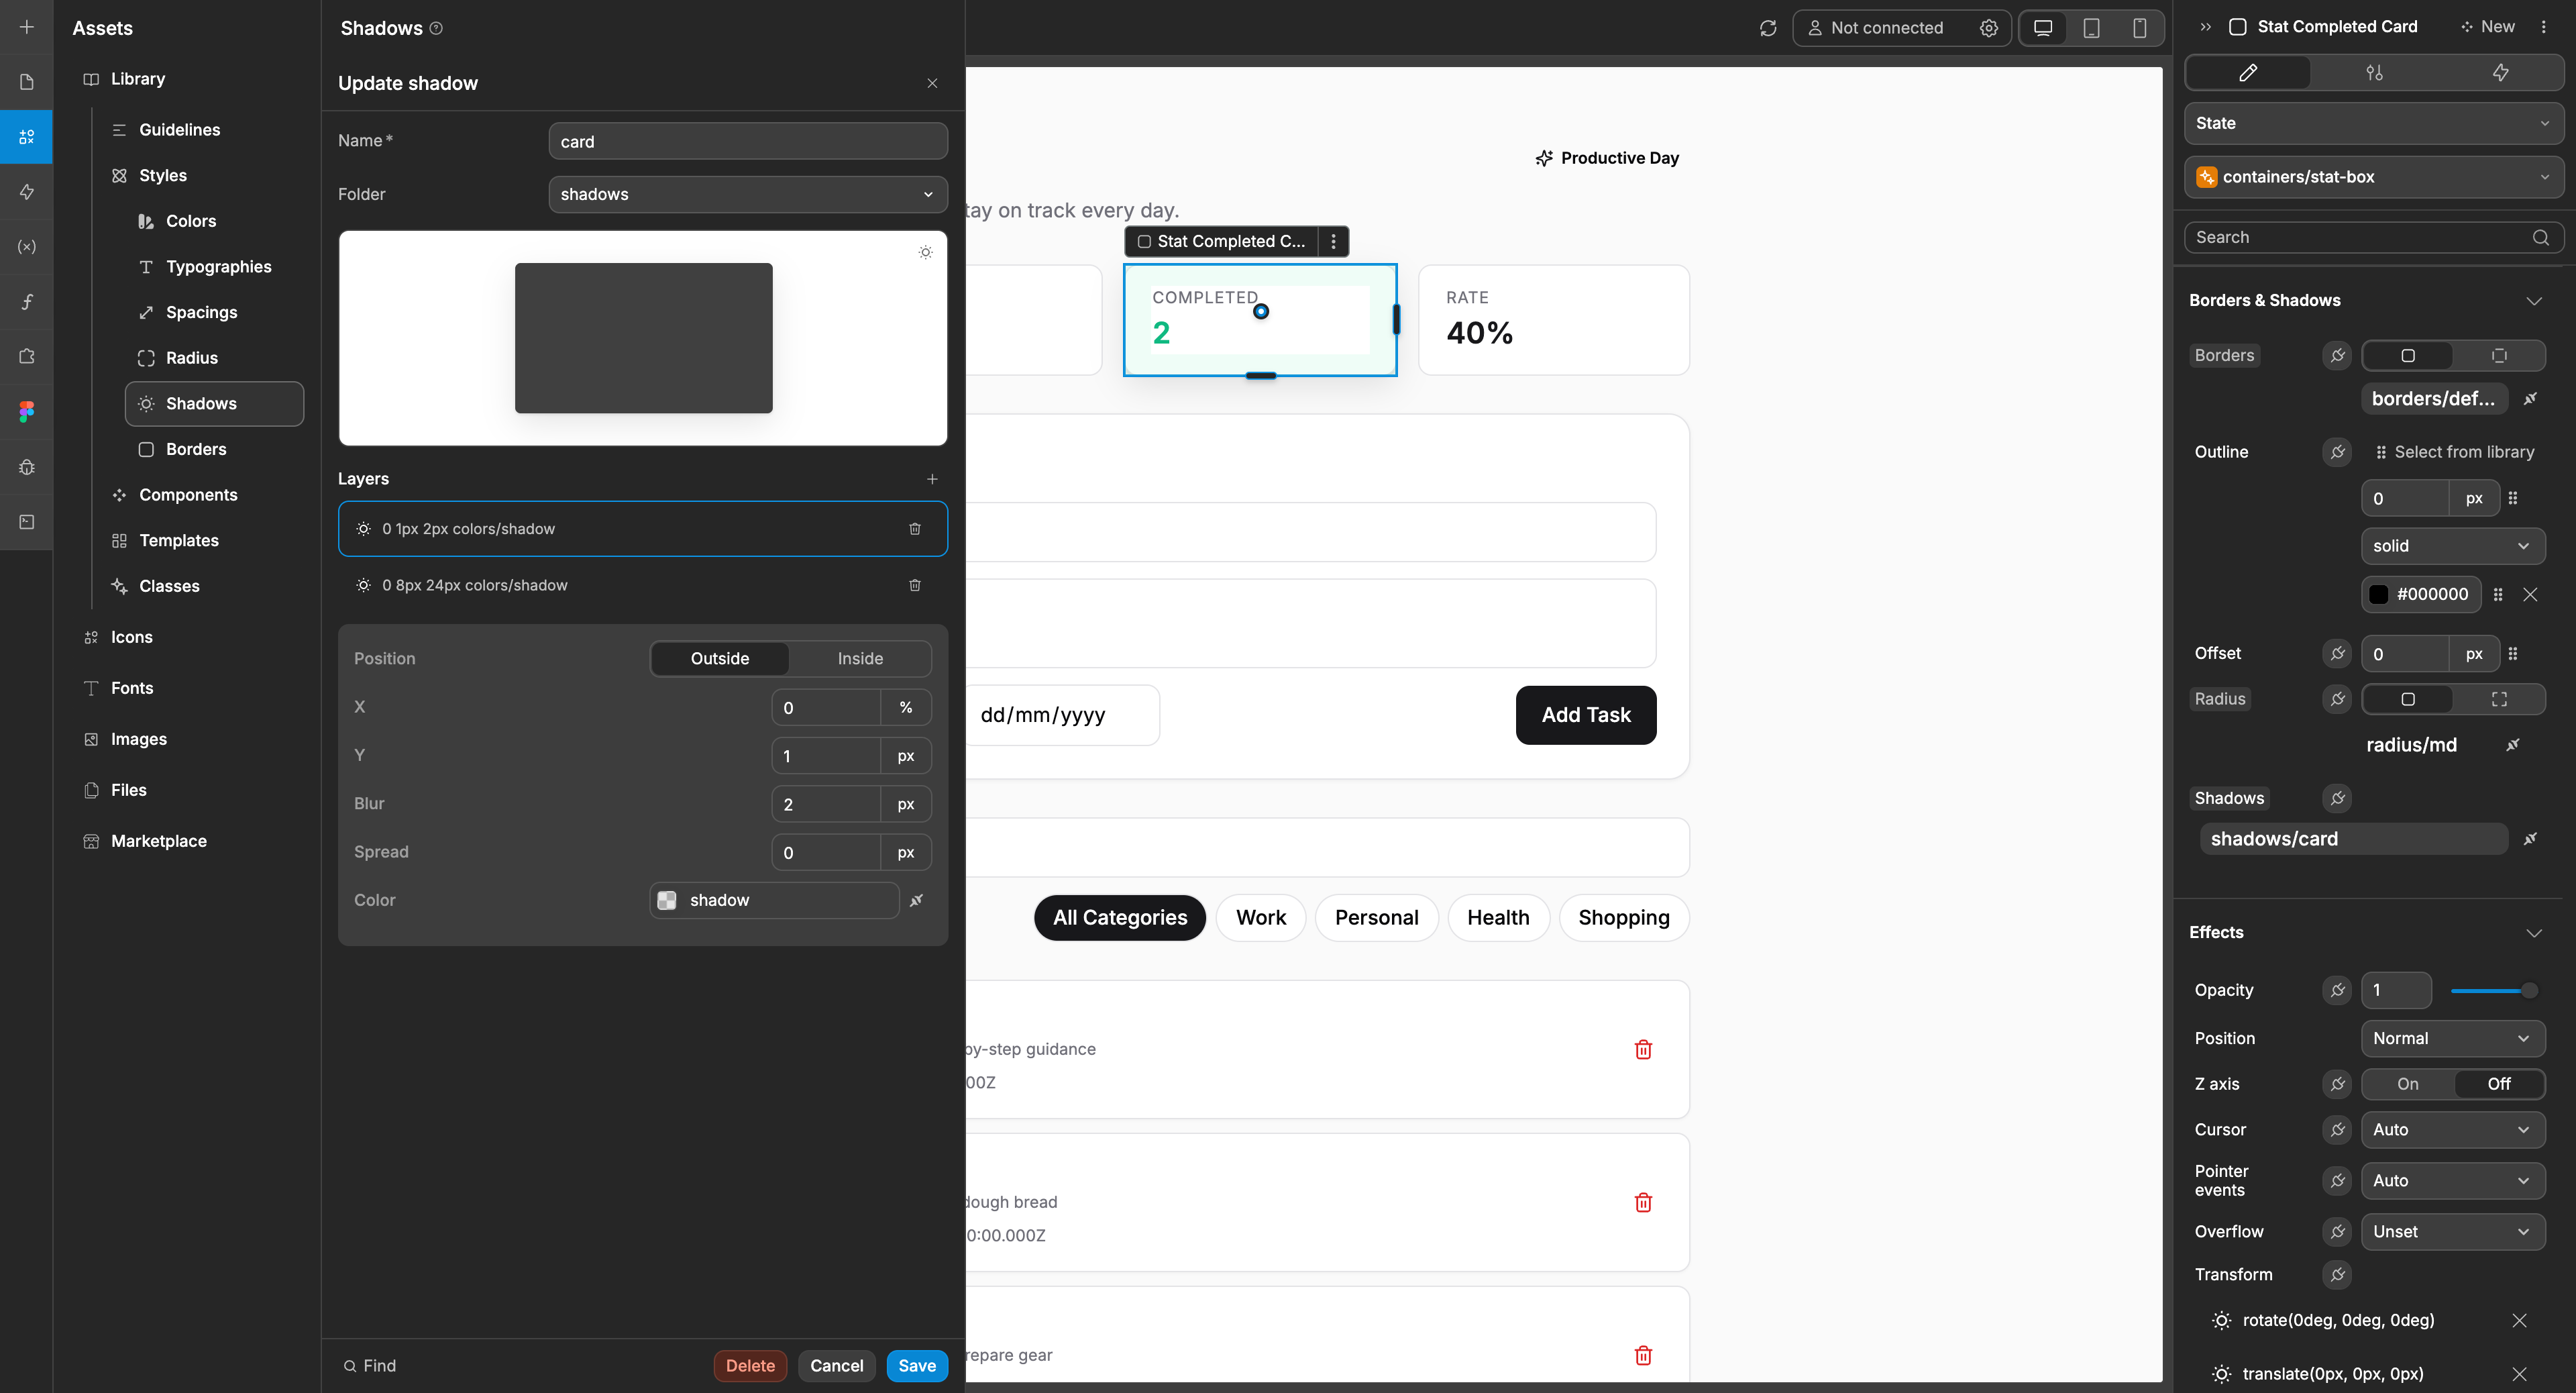Collapse the Effects section

[2533, 932]
